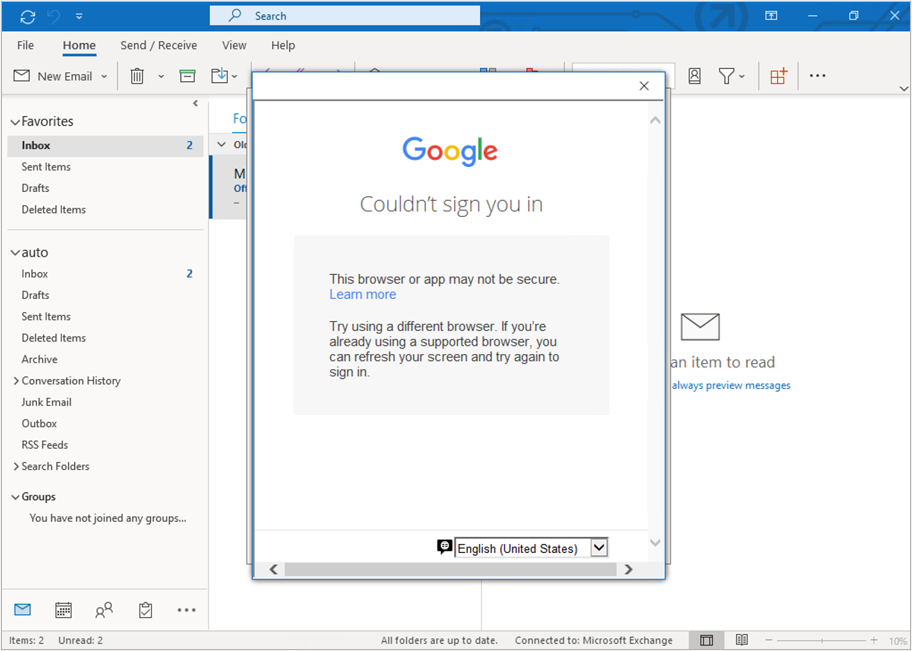The height and width of the screenshot is (651, 912).
Task: Click the Get Add-ins icon
Action: (x=778, y=76)
